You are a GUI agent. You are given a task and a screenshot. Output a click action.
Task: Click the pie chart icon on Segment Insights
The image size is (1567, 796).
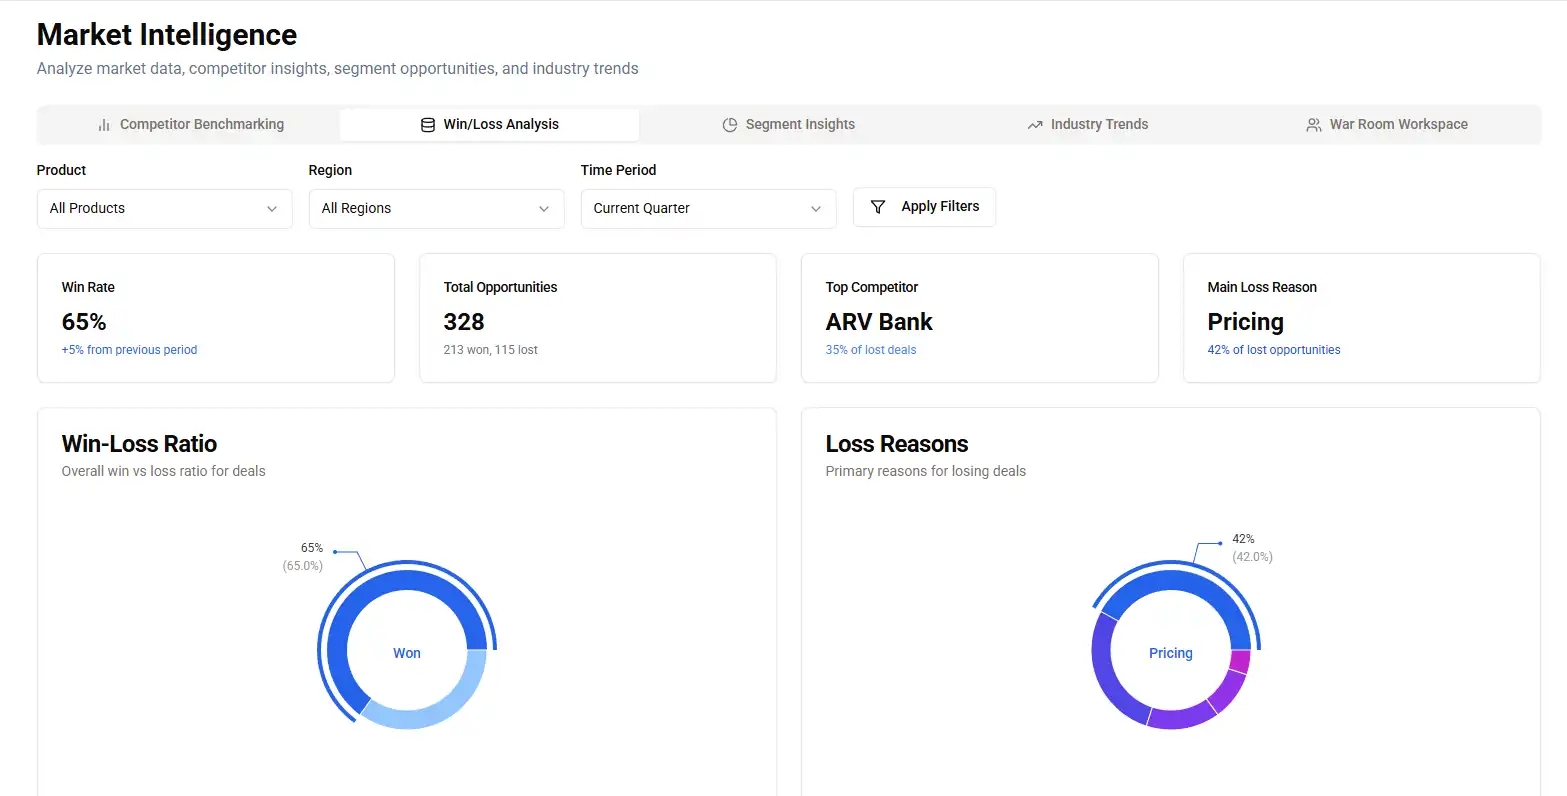pyautogui.click(x=730, y=125)
